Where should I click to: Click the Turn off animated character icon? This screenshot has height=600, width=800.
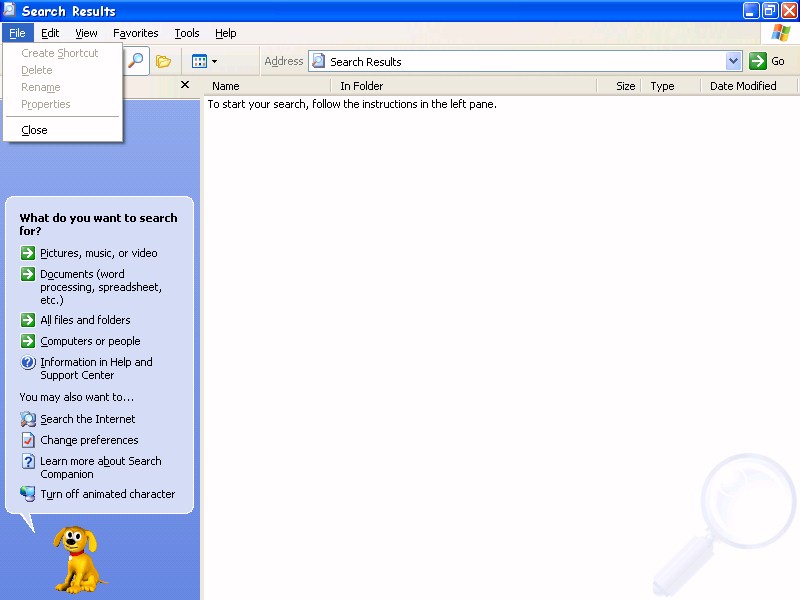coord(28,494)
